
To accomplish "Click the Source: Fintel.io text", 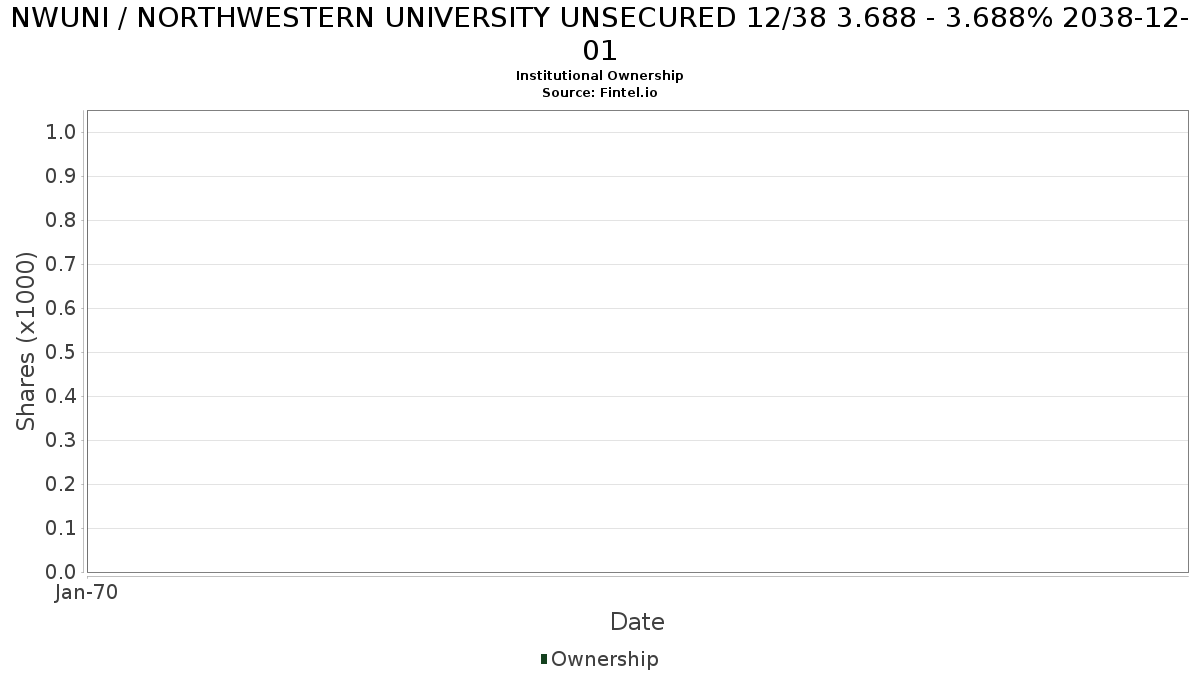I will click(599, 92).
